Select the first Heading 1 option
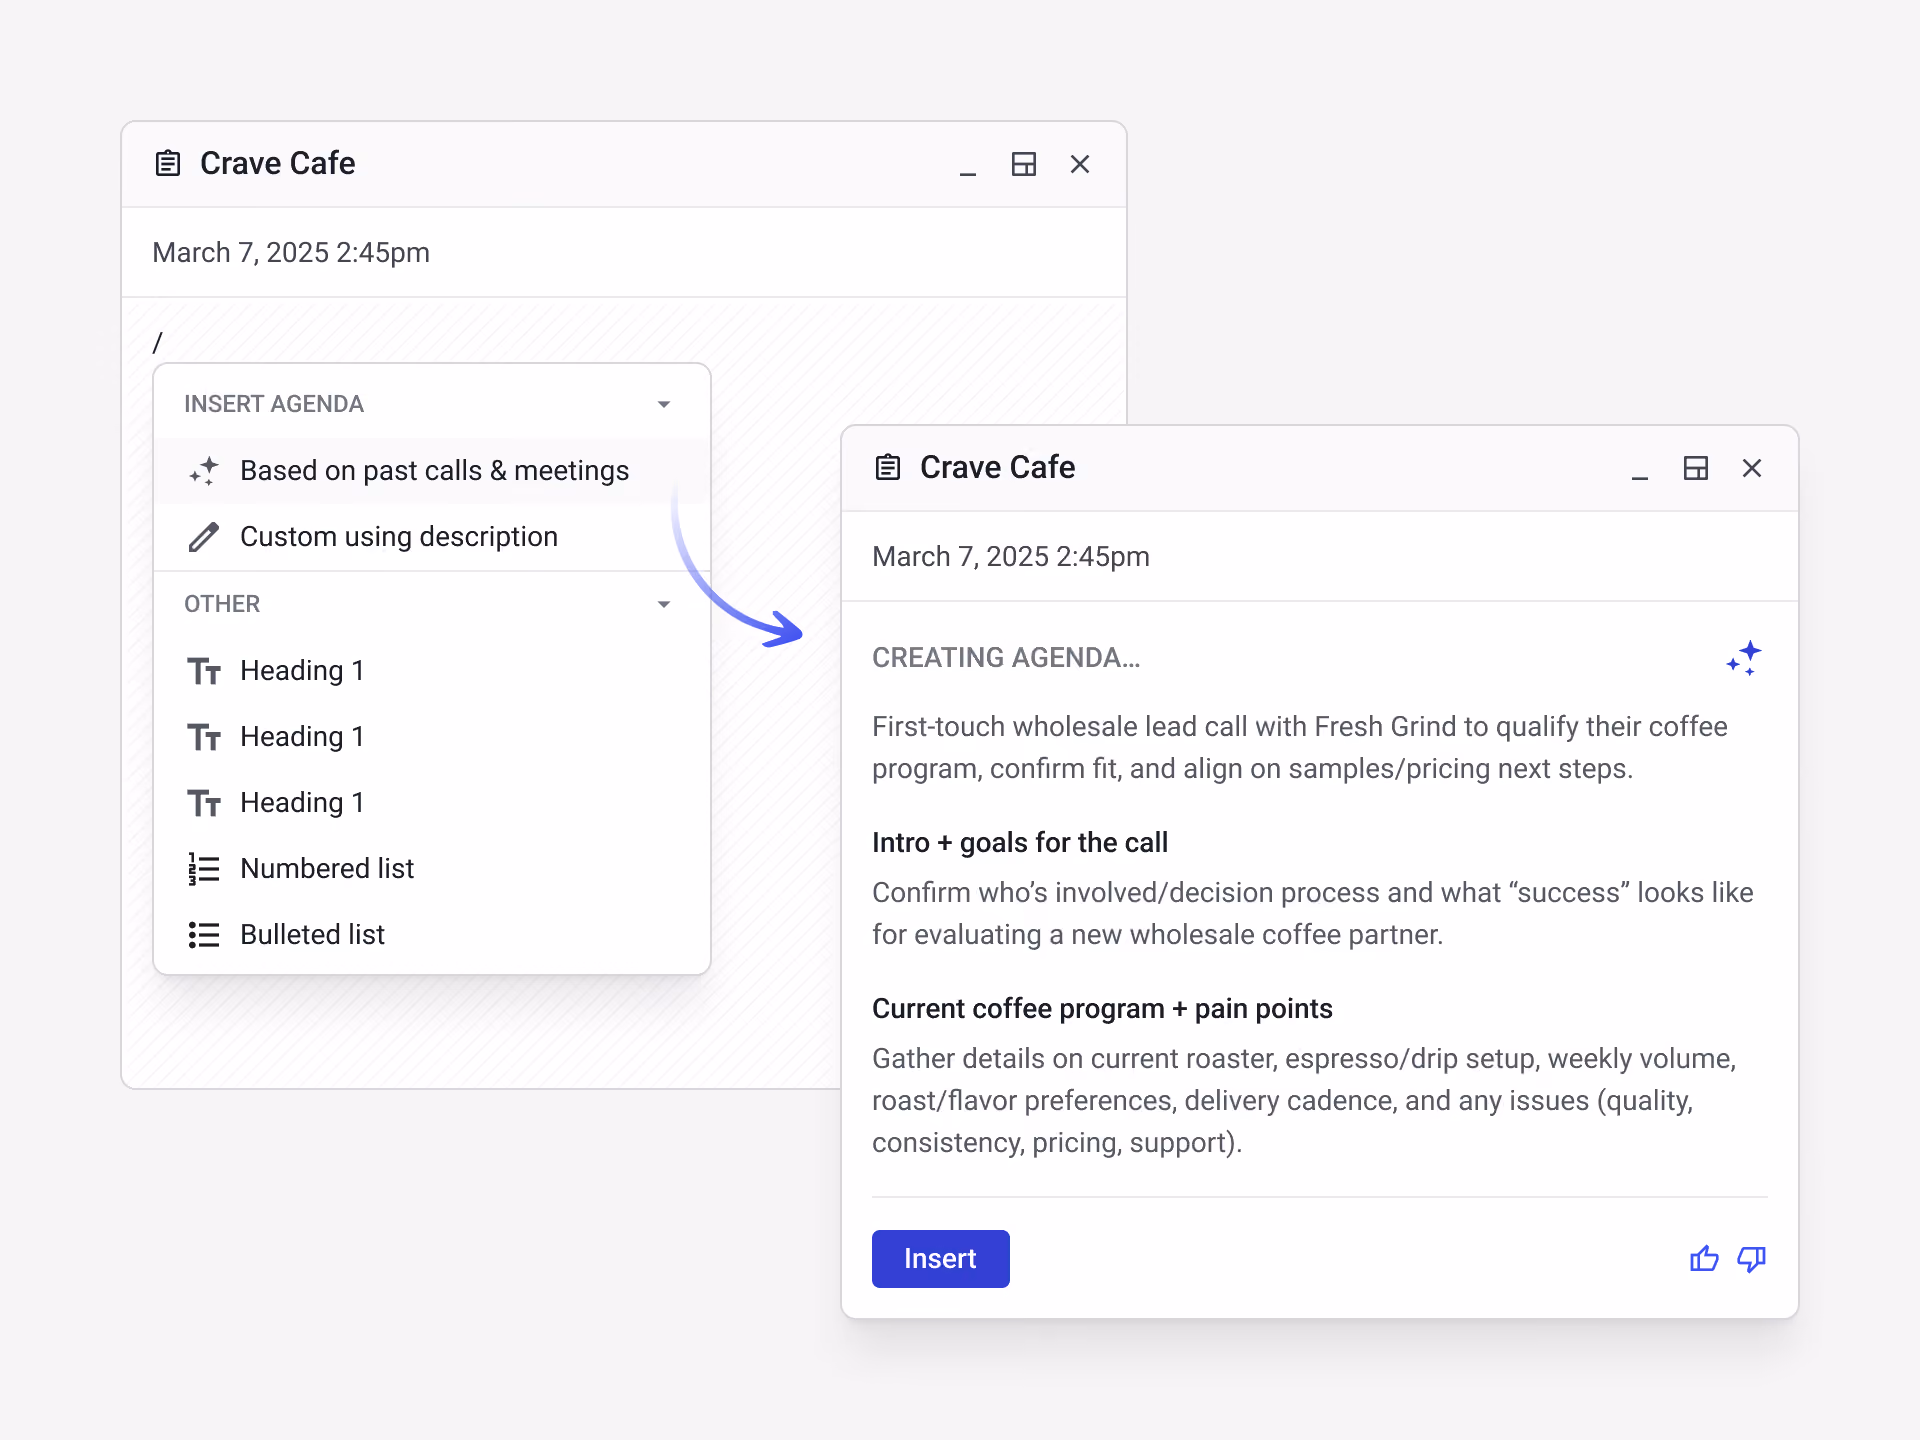1920x1440 pixels. (x=432, y=671)
